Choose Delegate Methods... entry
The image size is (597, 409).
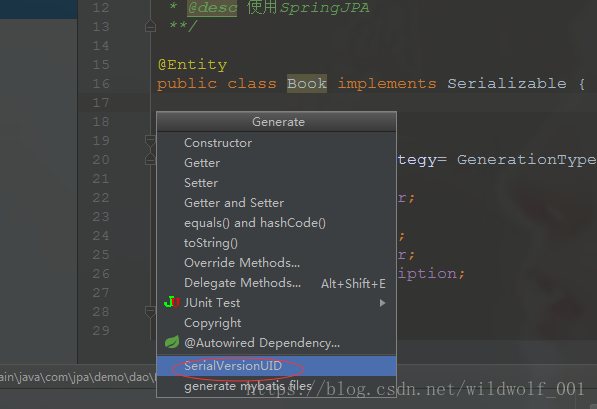276,283
